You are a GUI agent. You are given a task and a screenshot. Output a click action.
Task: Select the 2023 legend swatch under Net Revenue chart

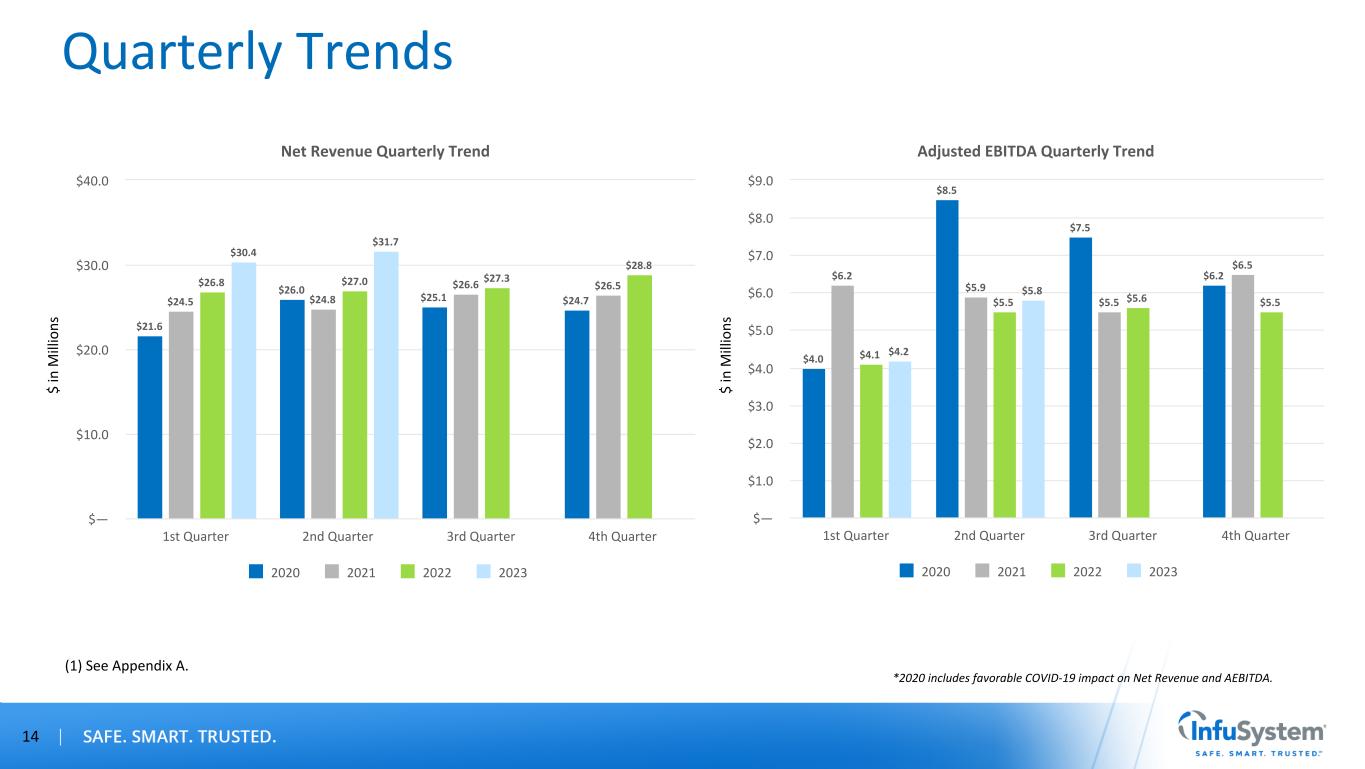(487, 572)
